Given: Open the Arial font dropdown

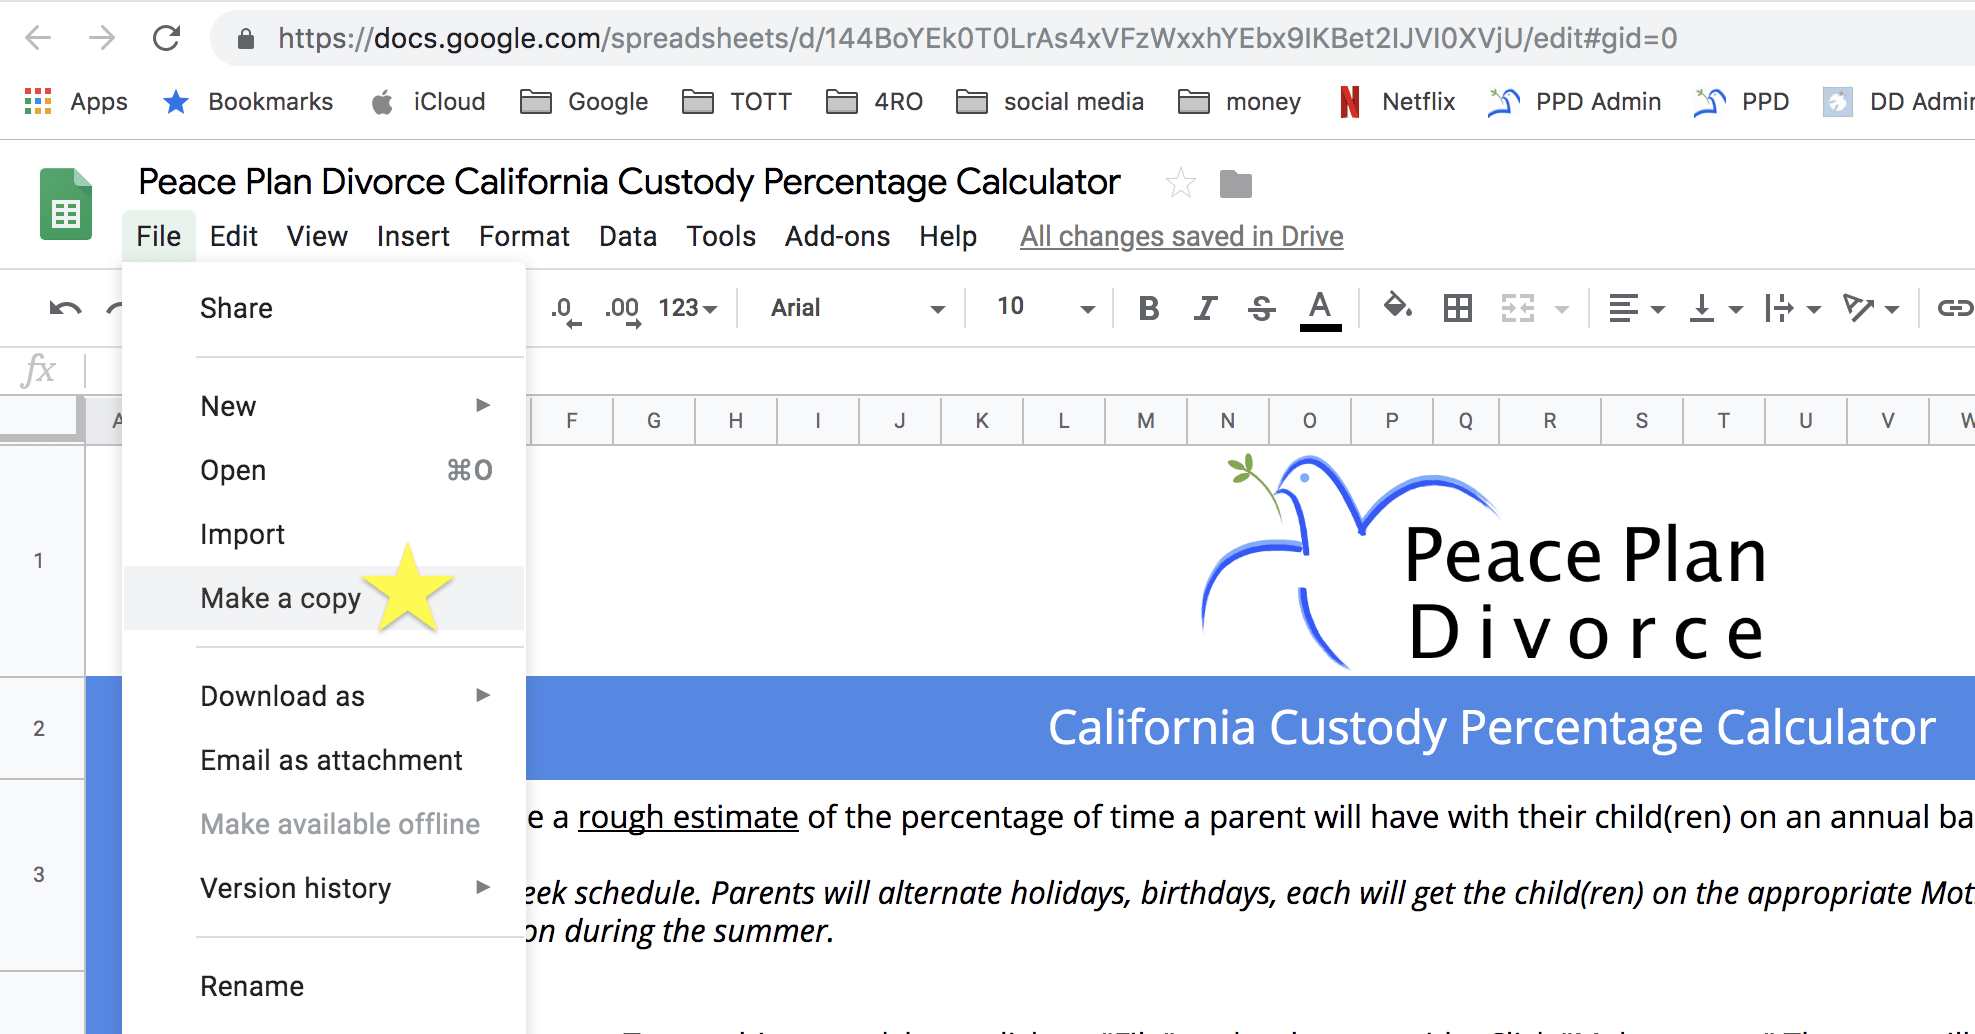Looking at the screenshot, I should 857,308.
